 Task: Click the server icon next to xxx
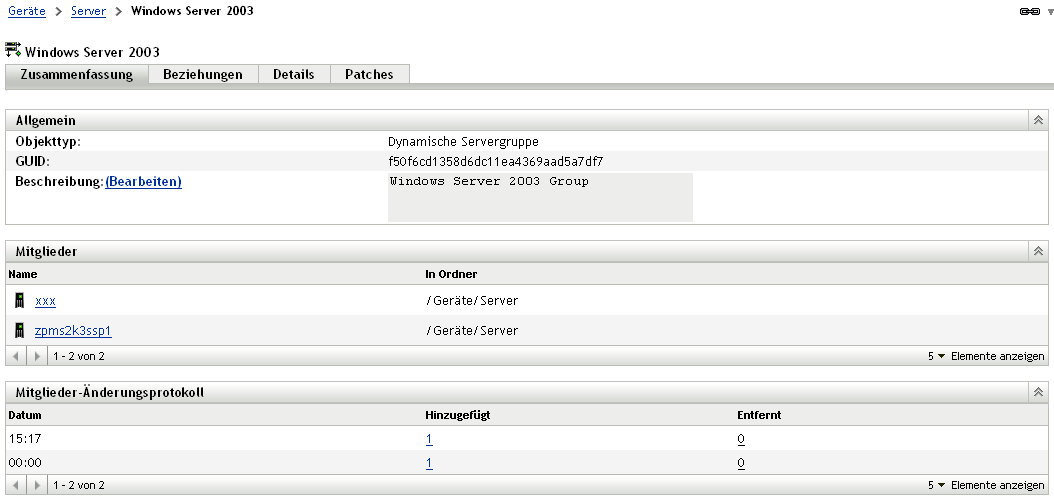coord(19,300)
